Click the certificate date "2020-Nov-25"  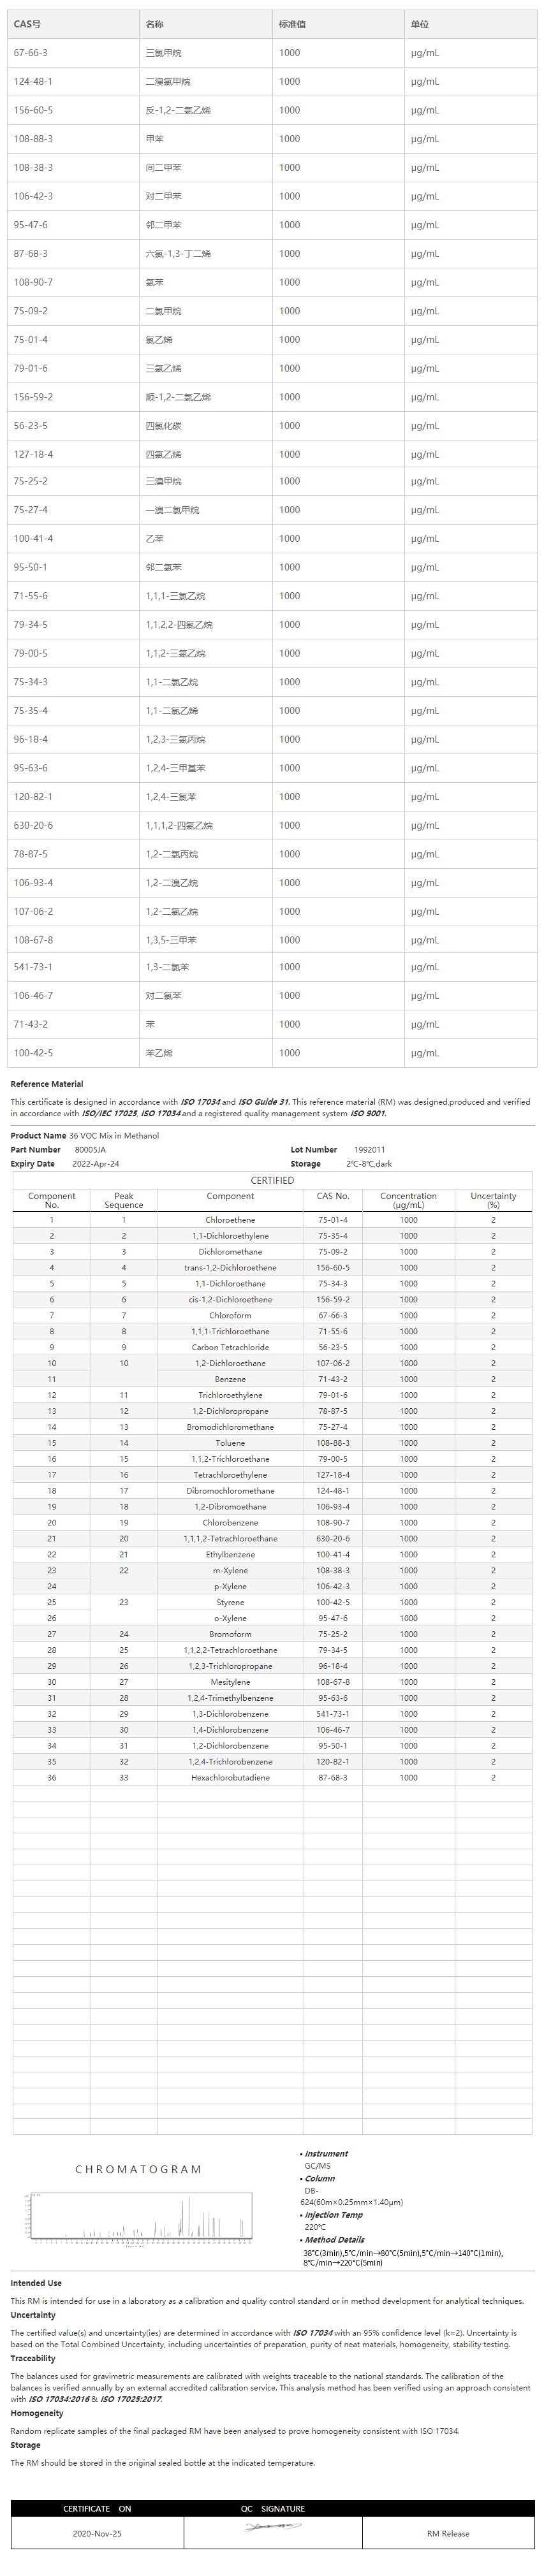pos(97,2533)
